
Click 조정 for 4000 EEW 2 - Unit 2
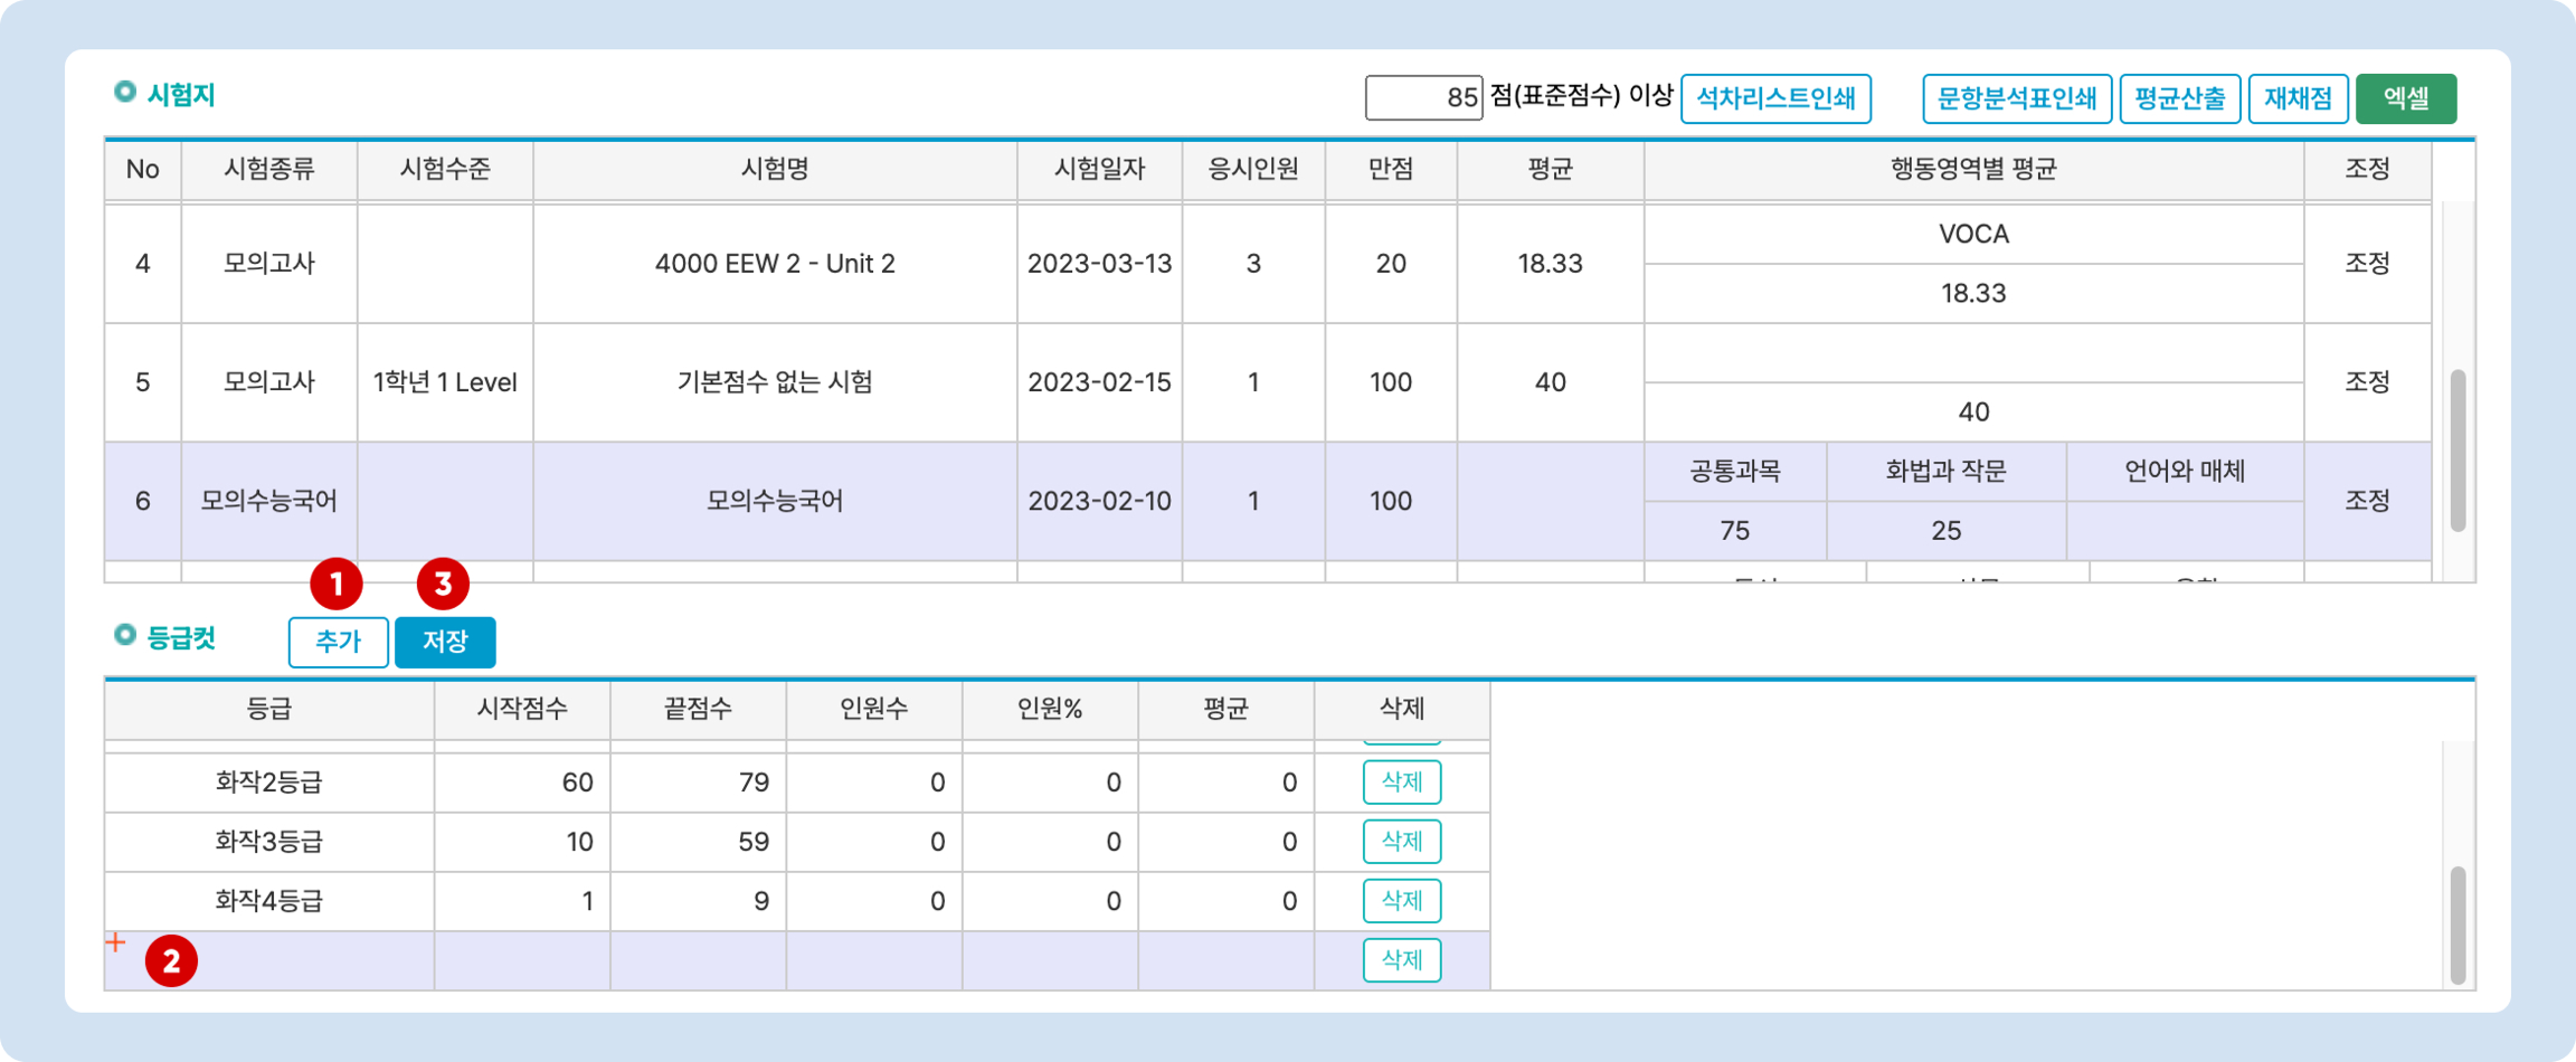click(2367, 263)
